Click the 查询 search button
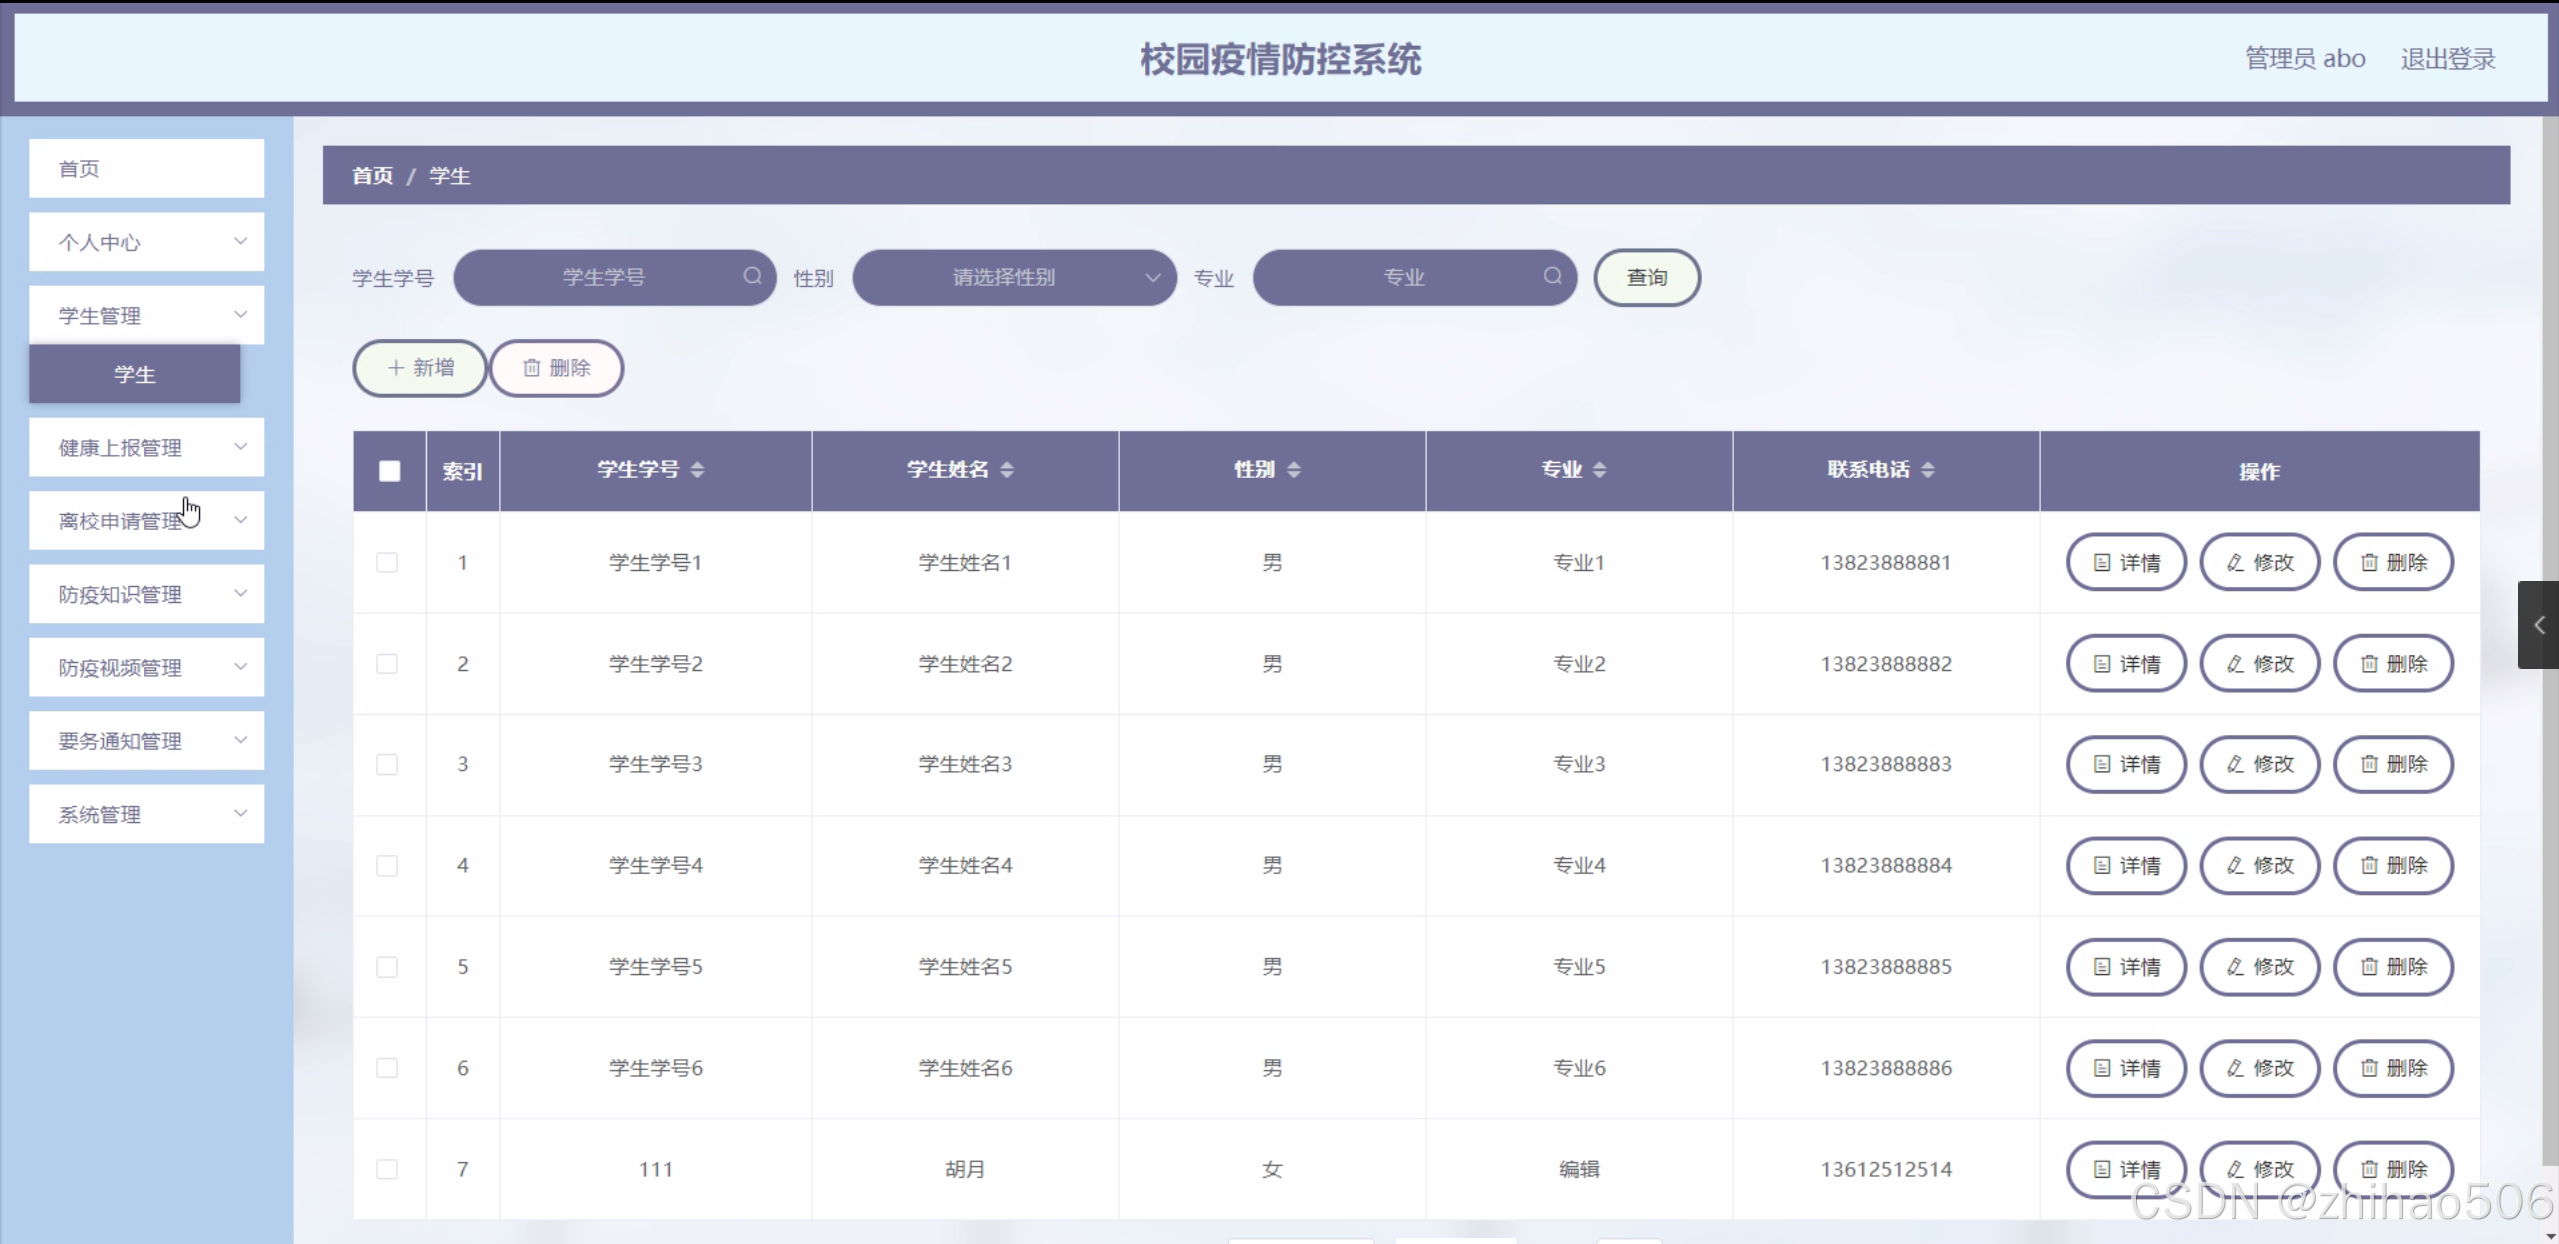This screenshot has width=2559, height=1244. (x=1646, y=277)
